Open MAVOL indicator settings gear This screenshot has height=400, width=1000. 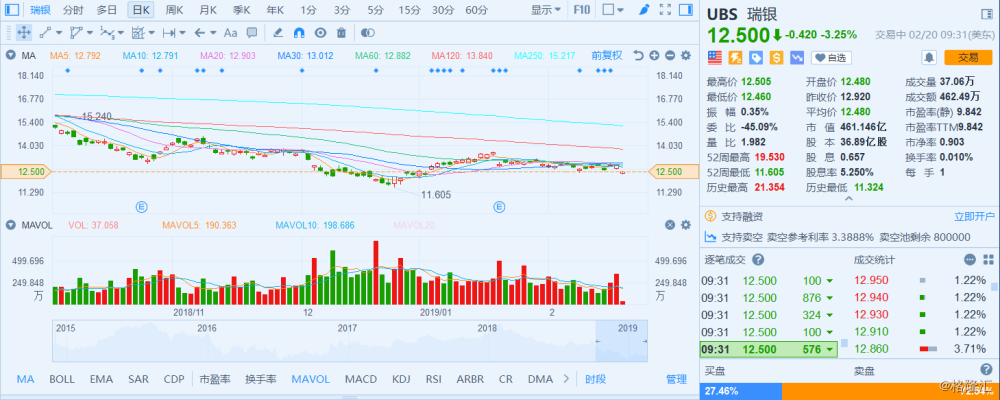[x=686, y=225]
